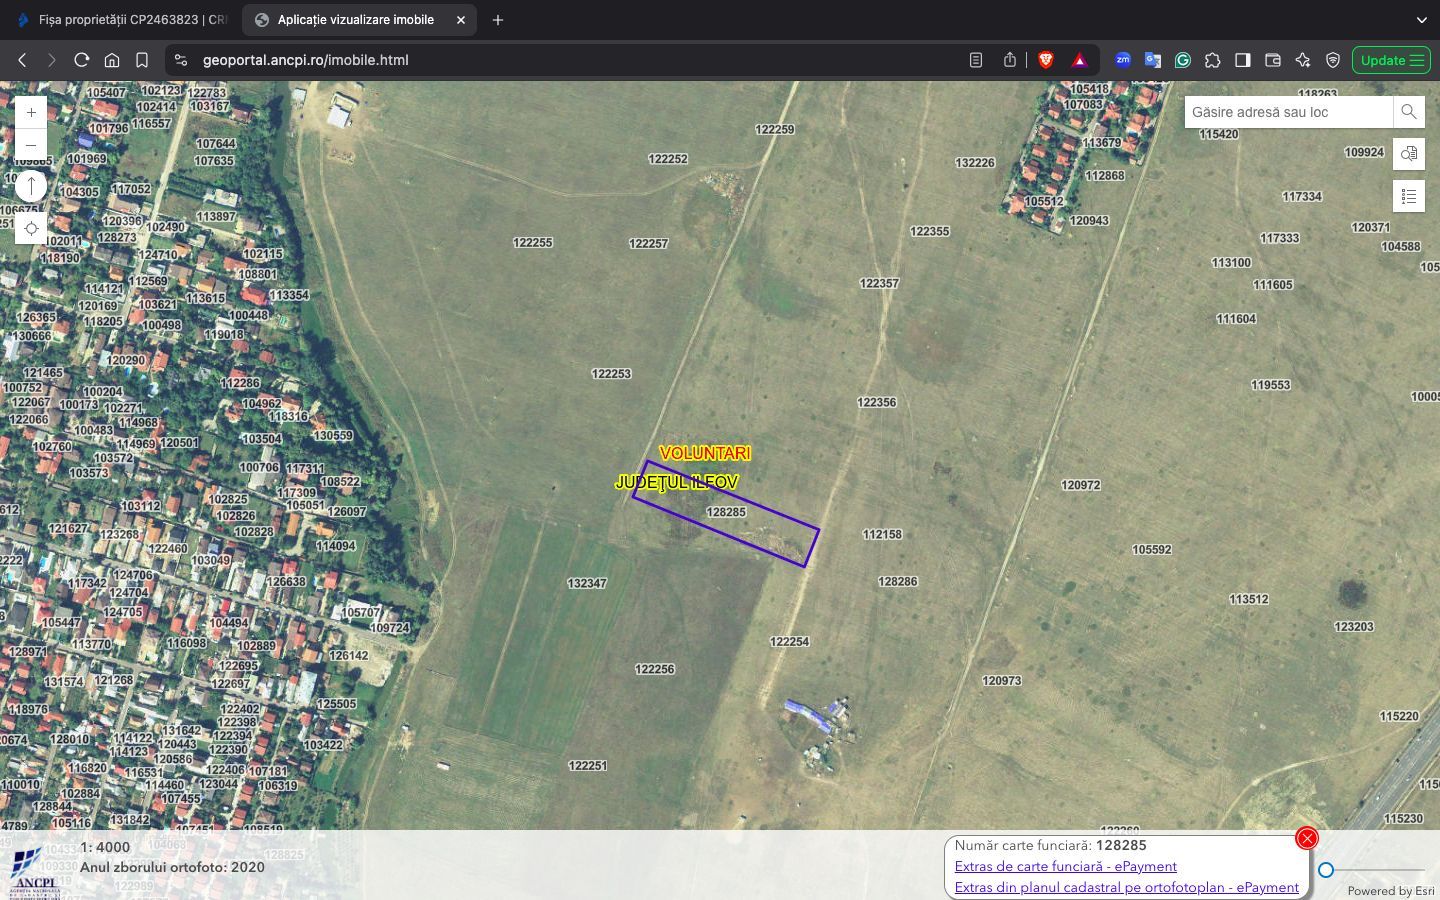This screenshot has width=1440, height=900.
Task: Toggle the browser sidebar panel
Action: pyautogui.click(x=1242, y=60)
